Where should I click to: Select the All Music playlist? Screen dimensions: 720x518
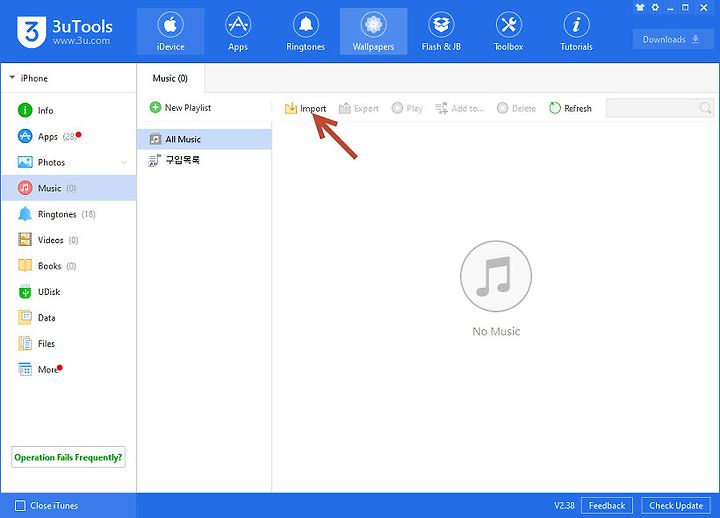tap(204, 139)
